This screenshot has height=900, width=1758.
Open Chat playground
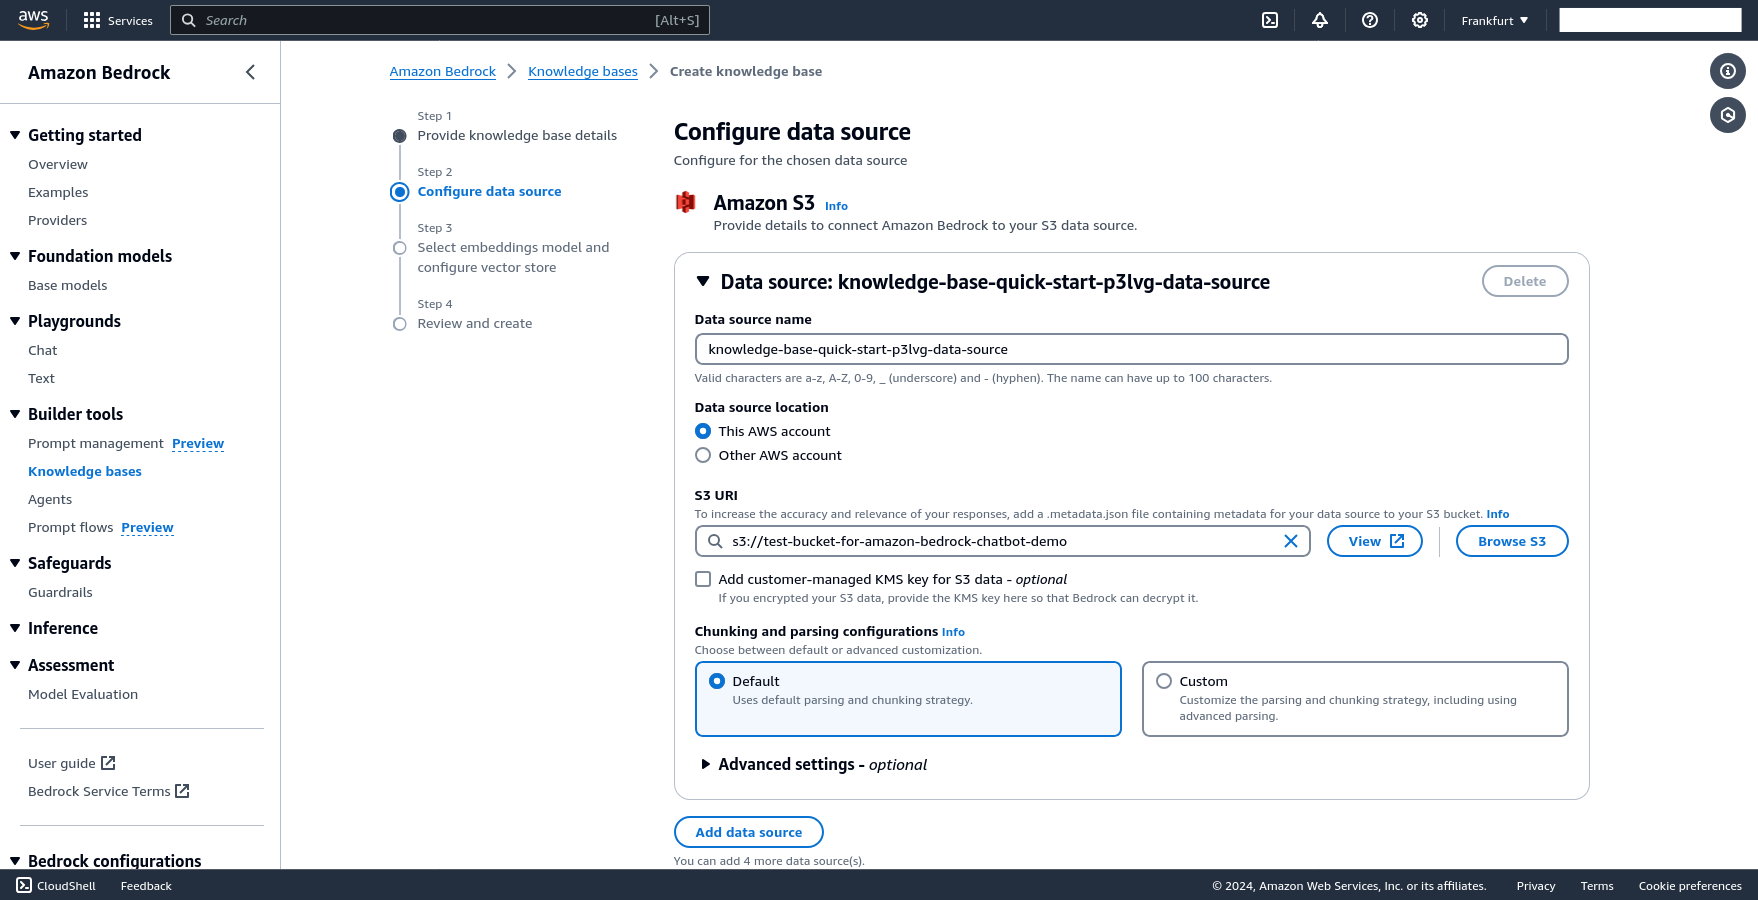click(x=43, y=350)
